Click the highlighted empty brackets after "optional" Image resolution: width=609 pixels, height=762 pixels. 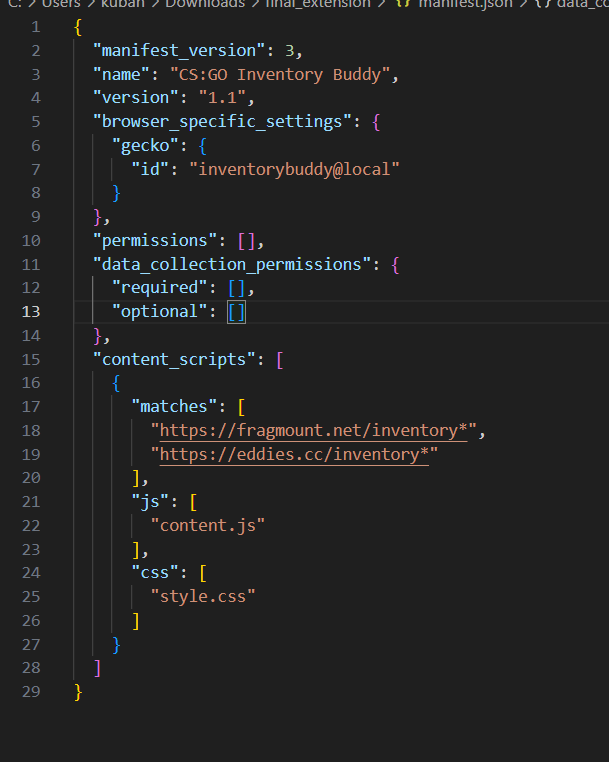click(237, 312)
